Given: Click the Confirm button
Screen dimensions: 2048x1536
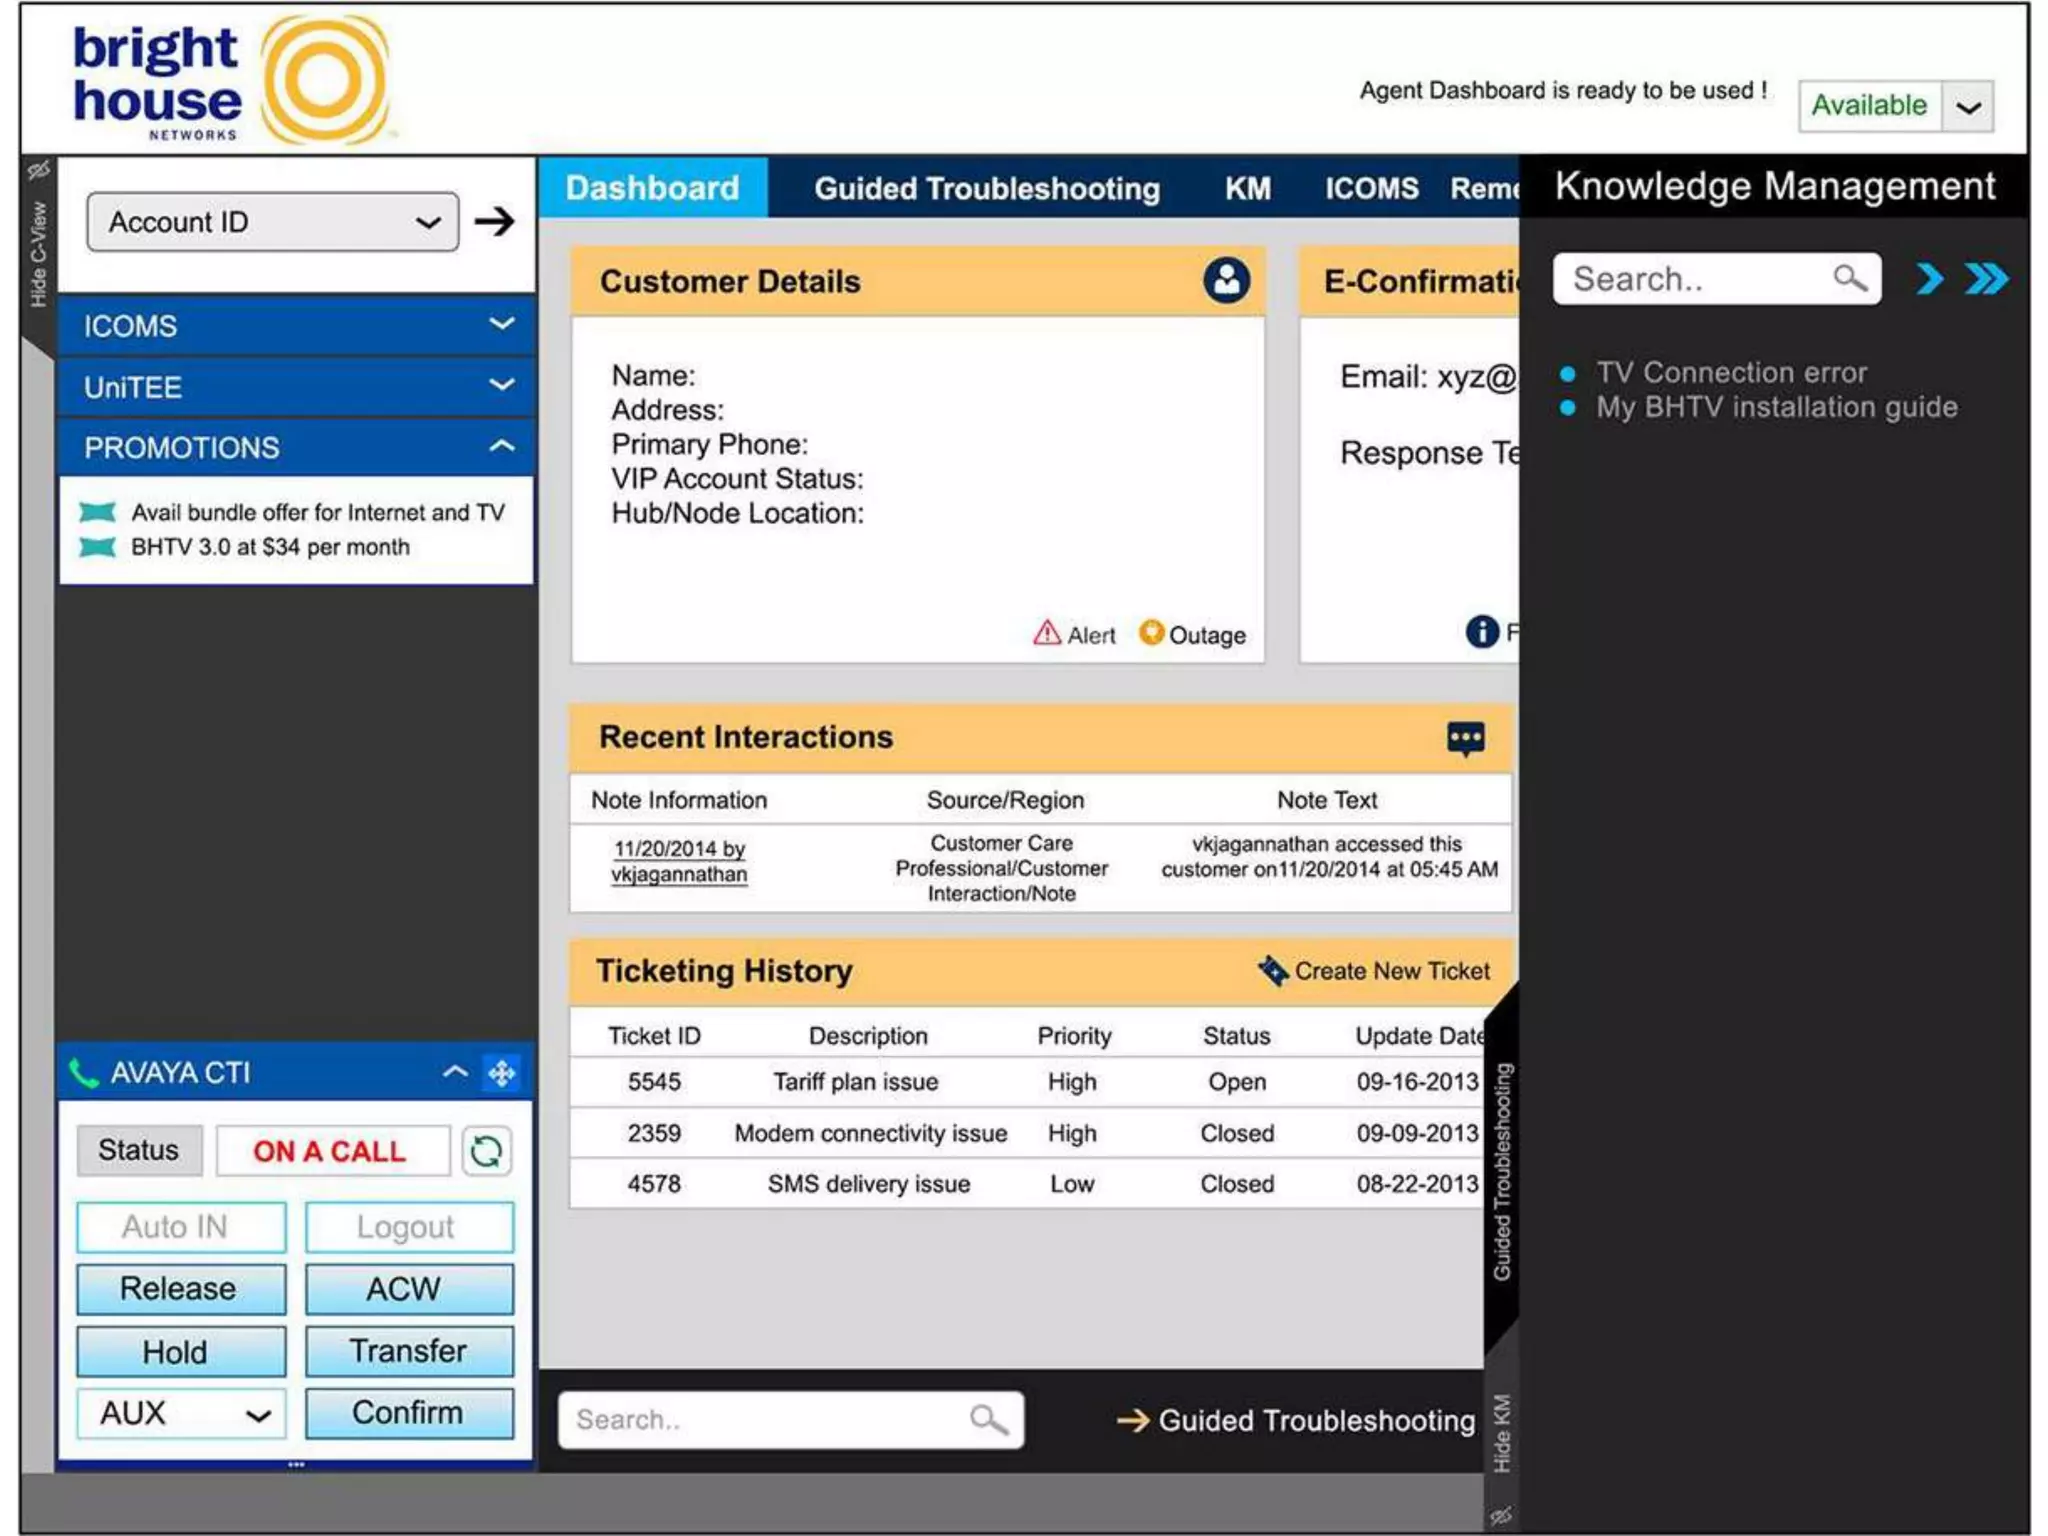Looking at the screenshot, I should tap(409, 1414).
